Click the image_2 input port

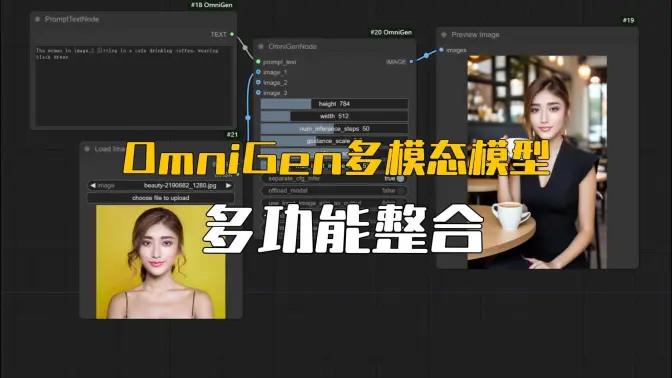(258, 82)
